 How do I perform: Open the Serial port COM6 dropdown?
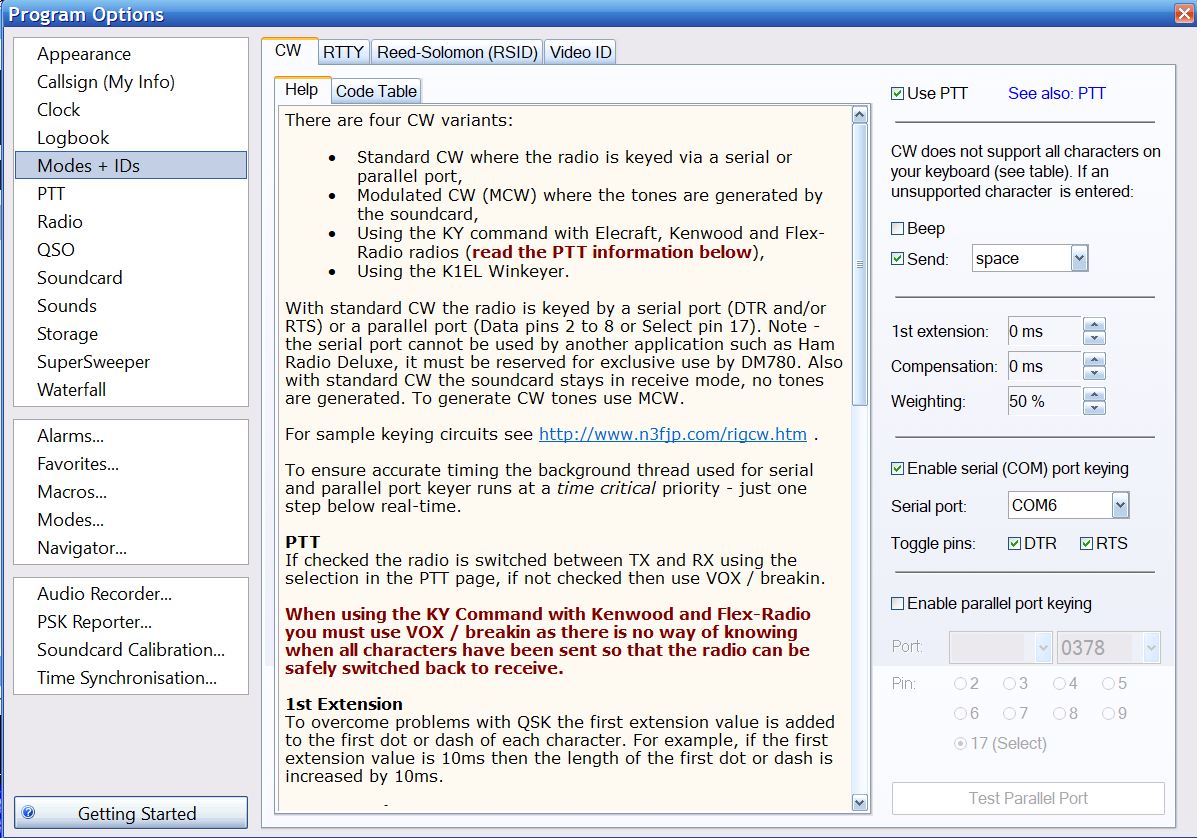pos(1120,504)
